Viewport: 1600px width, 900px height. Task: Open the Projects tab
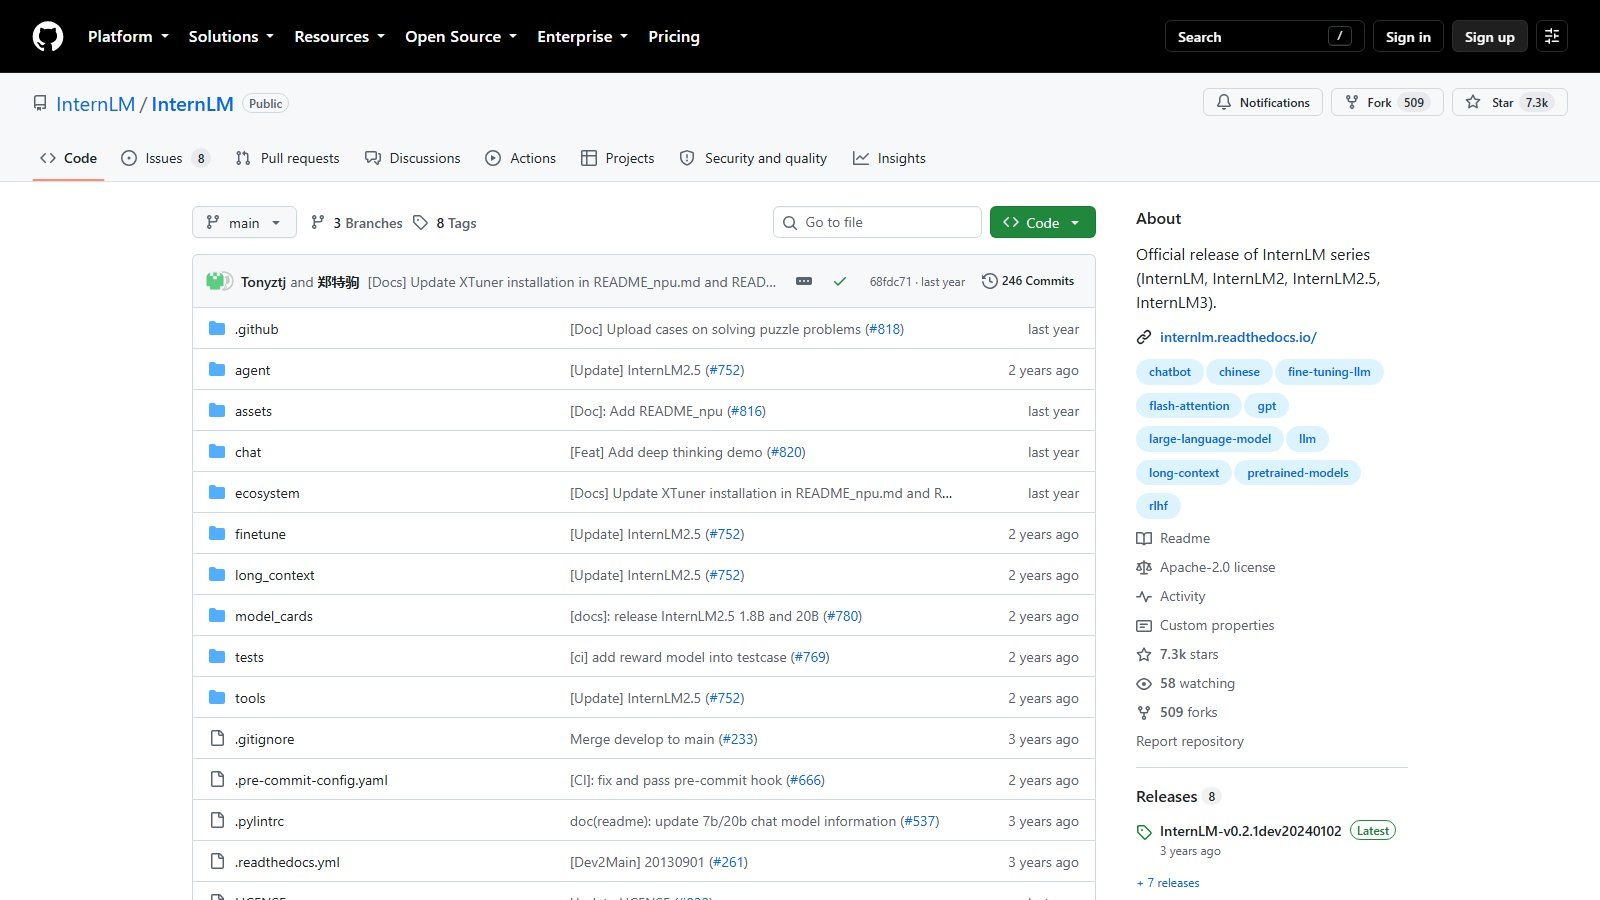617,158
